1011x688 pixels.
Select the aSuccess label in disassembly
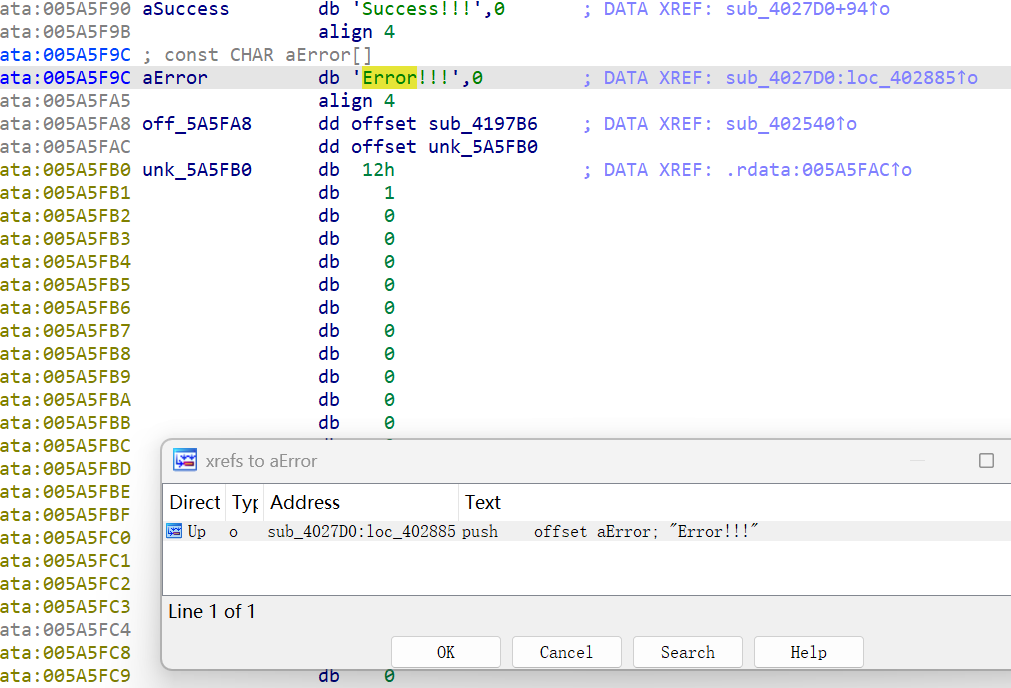(x=186, y=9)
